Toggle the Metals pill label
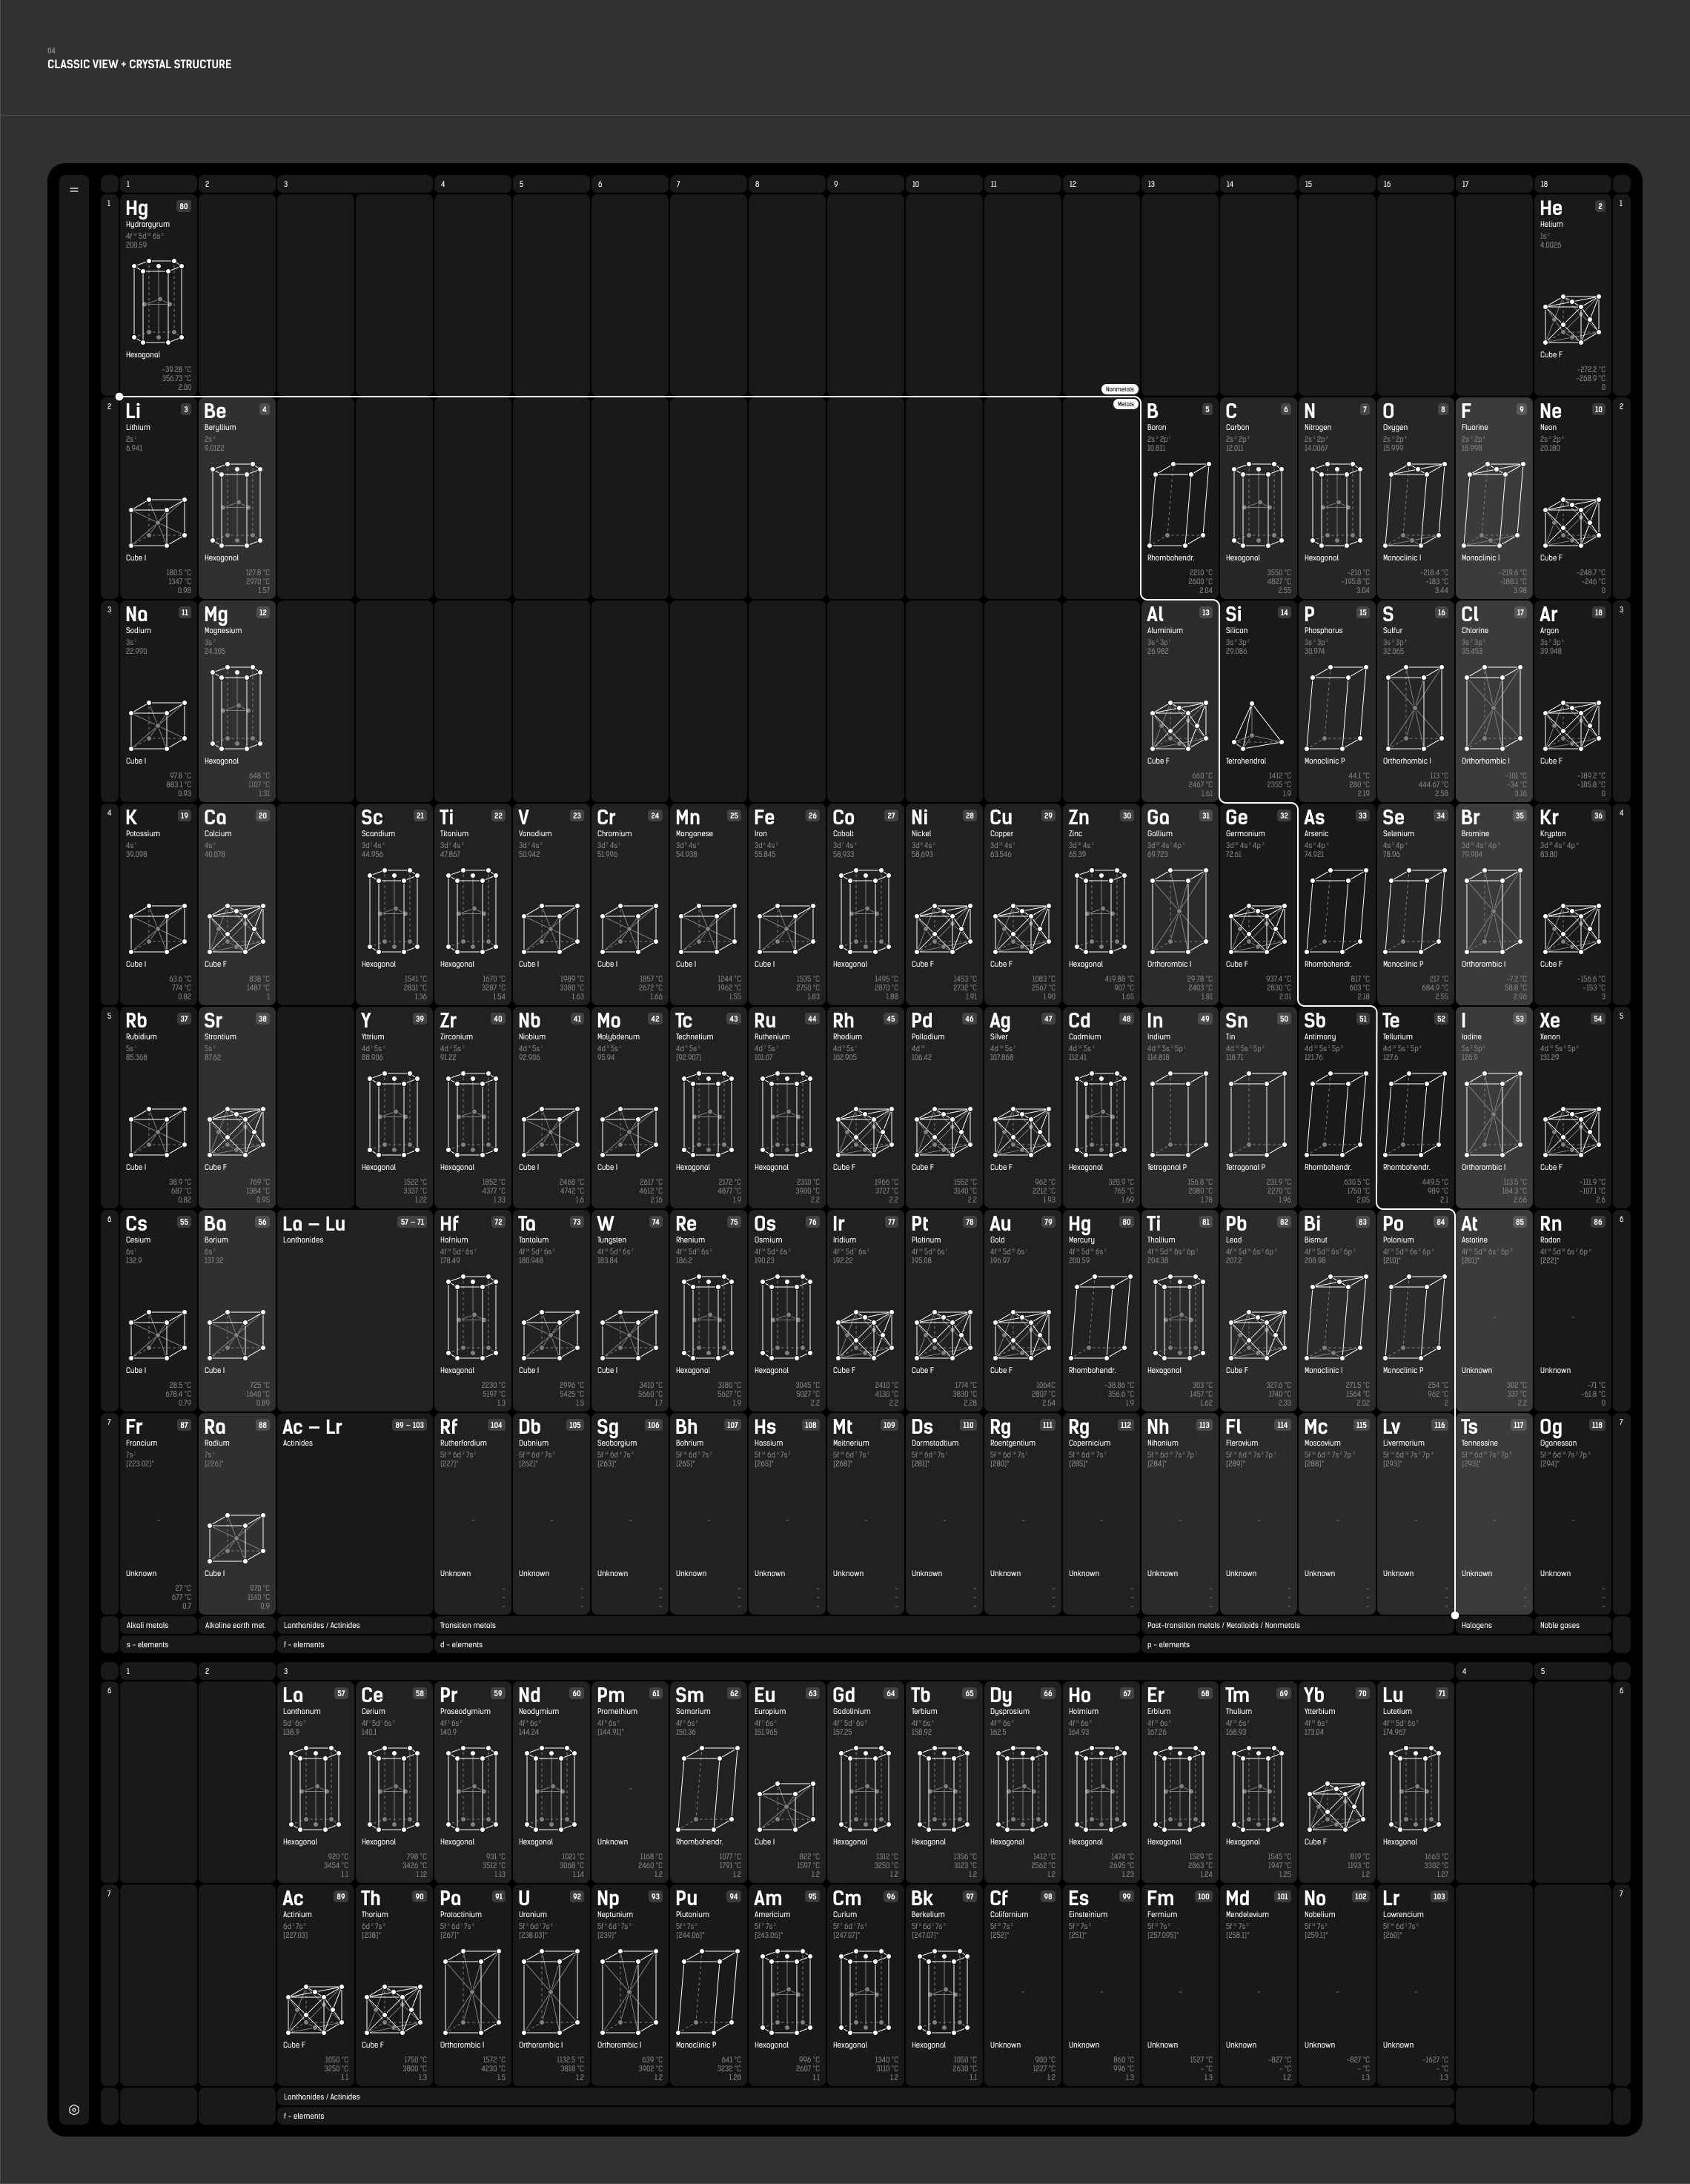Screen dimensions: 1690x2184 (x=1125, y=404)
